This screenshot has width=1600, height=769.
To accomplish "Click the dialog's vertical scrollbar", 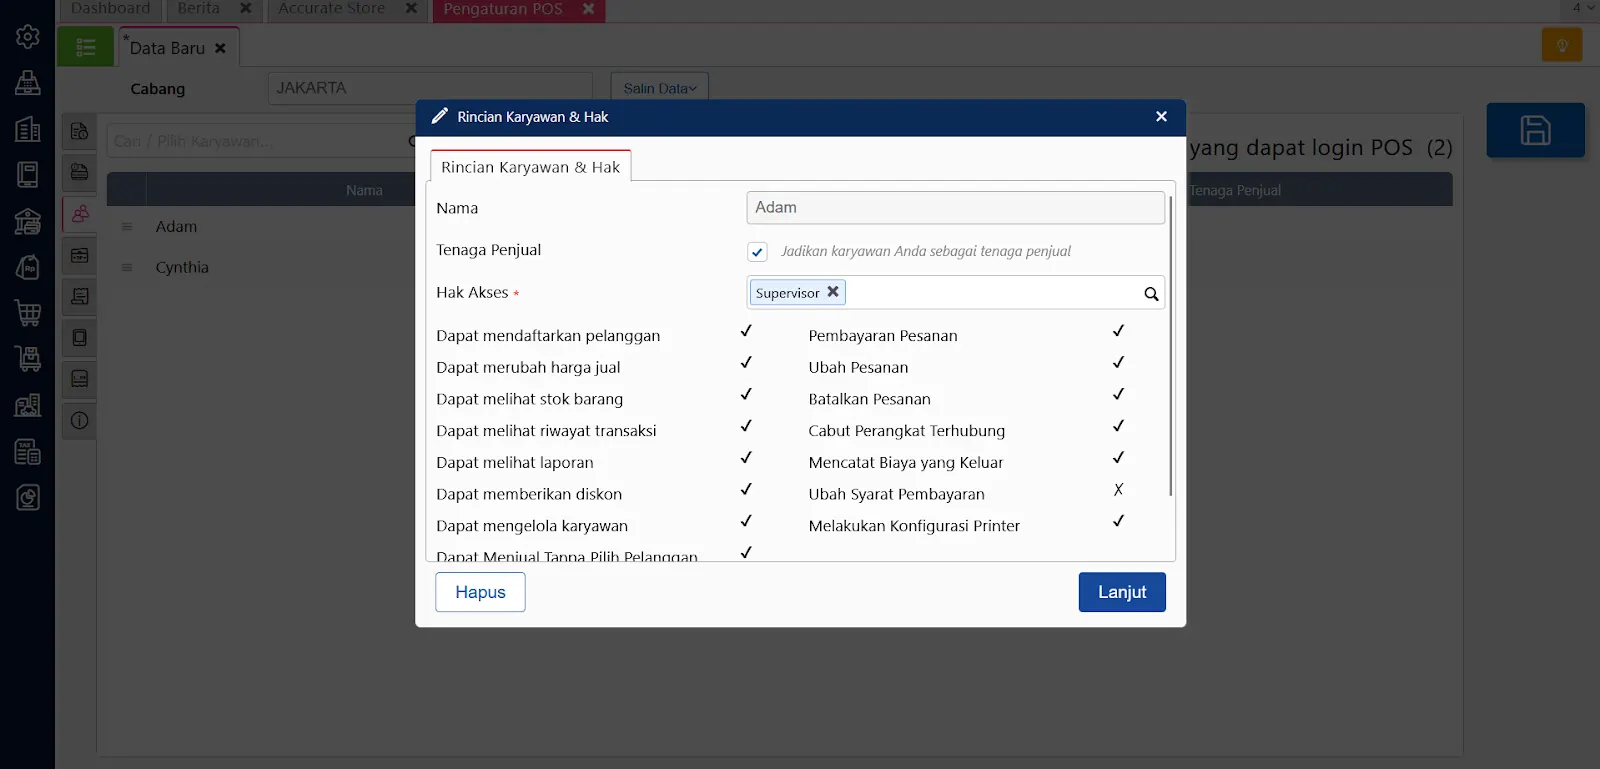I will pyautogui.click(x=1170, y=346).
